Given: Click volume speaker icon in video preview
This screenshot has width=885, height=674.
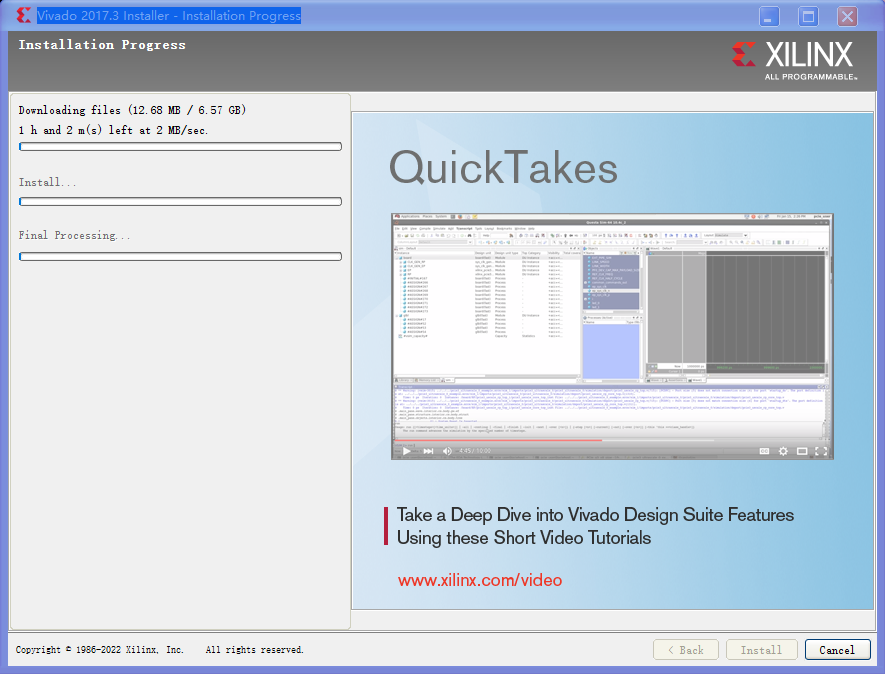Looking at the screenshot, I should click(x=447, y=451).
